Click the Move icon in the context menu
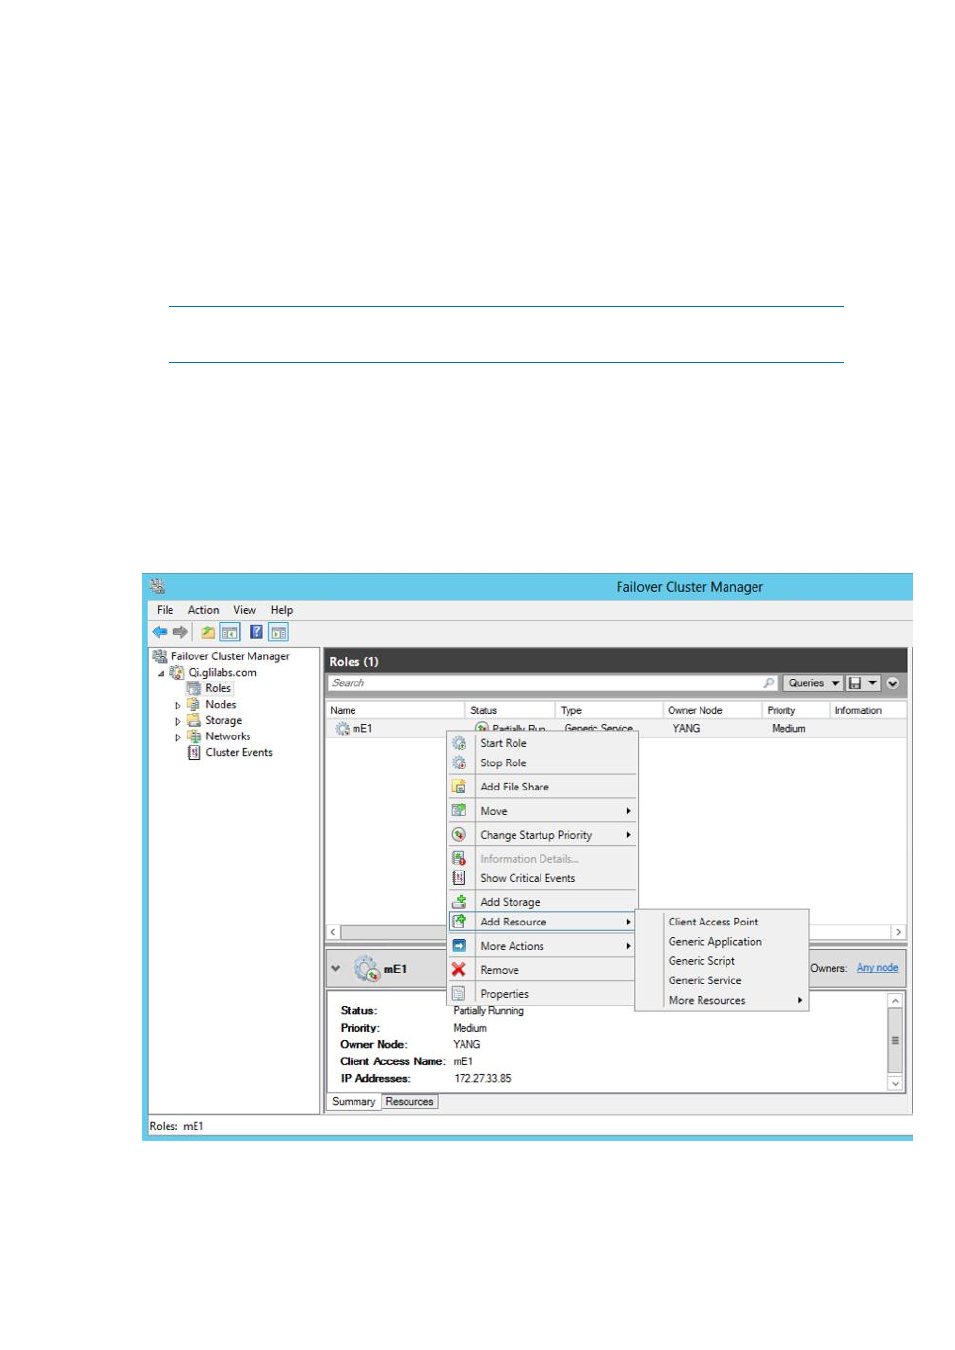This screenshot has height=1350, width=955. 459,811
